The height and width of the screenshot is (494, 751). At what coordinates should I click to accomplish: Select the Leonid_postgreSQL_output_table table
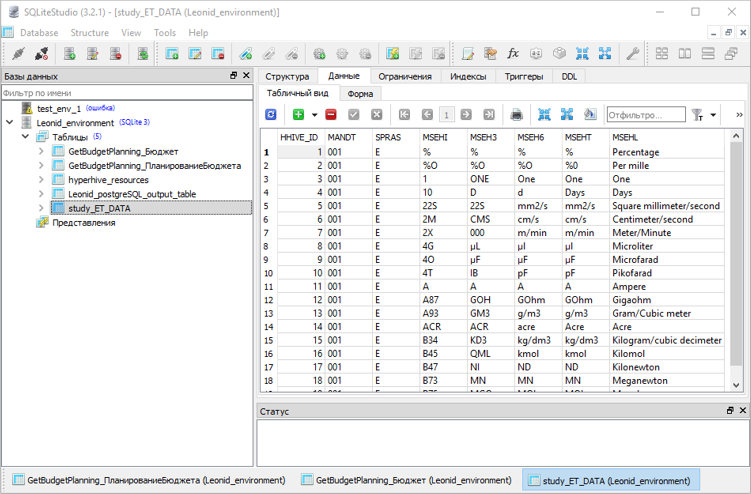[131, 194]
